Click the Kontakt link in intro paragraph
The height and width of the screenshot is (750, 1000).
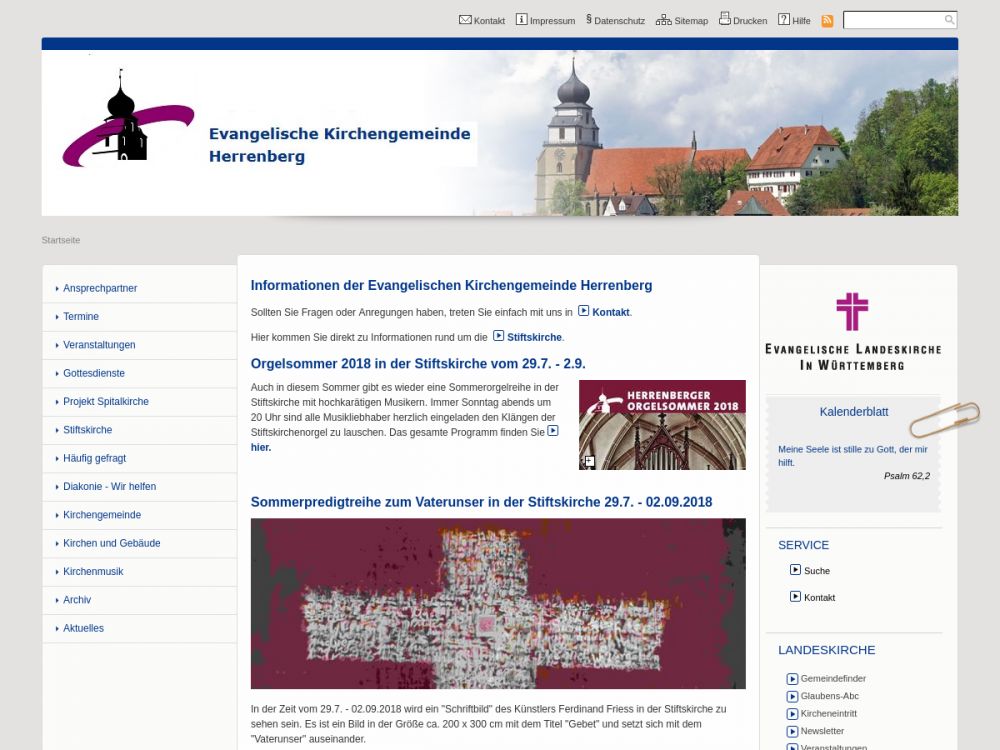pyautogui.click(x=610, y=313)
